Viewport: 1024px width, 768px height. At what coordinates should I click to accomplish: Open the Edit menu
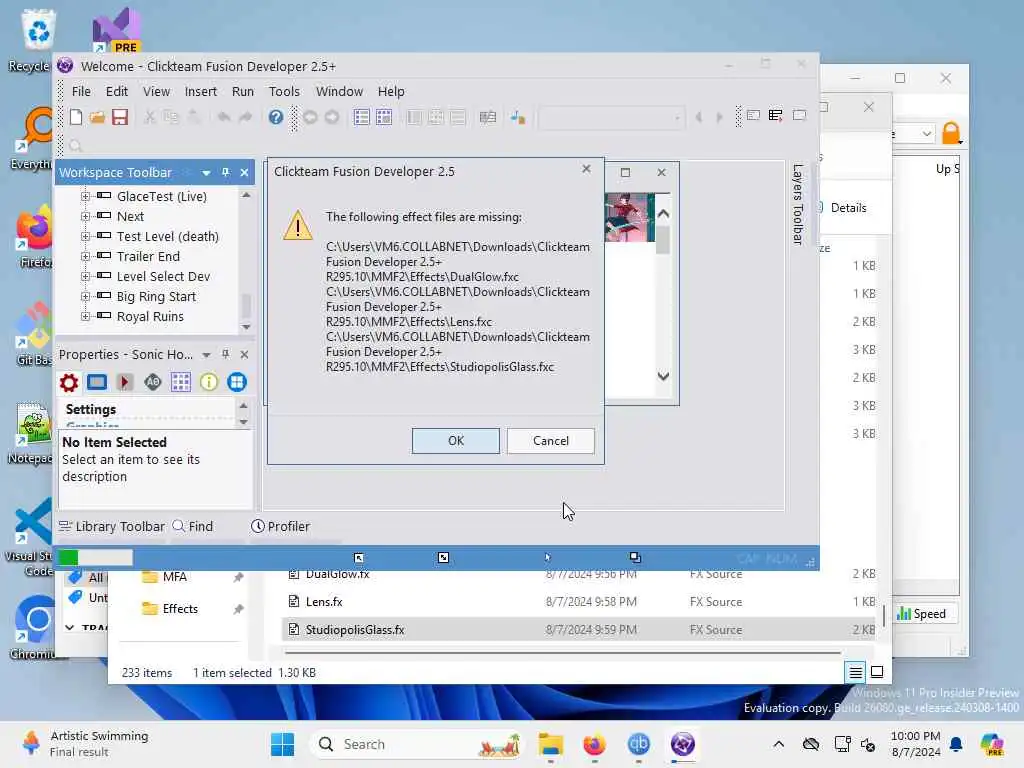pos(117,91)
